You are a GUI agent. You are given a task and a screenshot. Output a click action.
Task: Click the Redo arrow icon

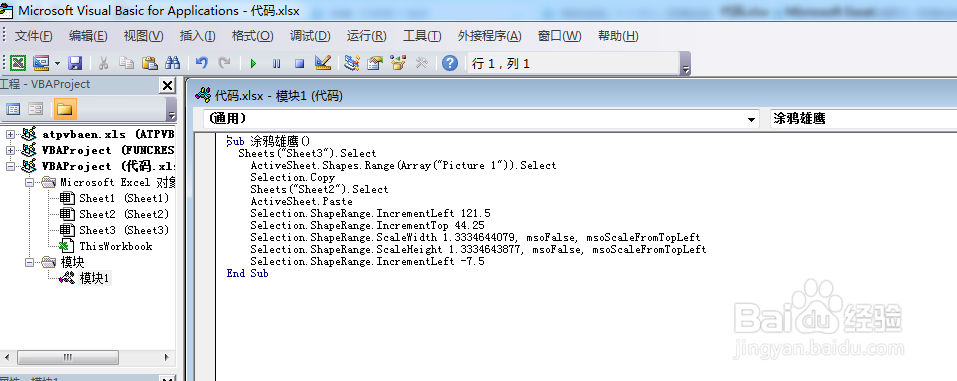pyautogui.click(x=225, y=63)
